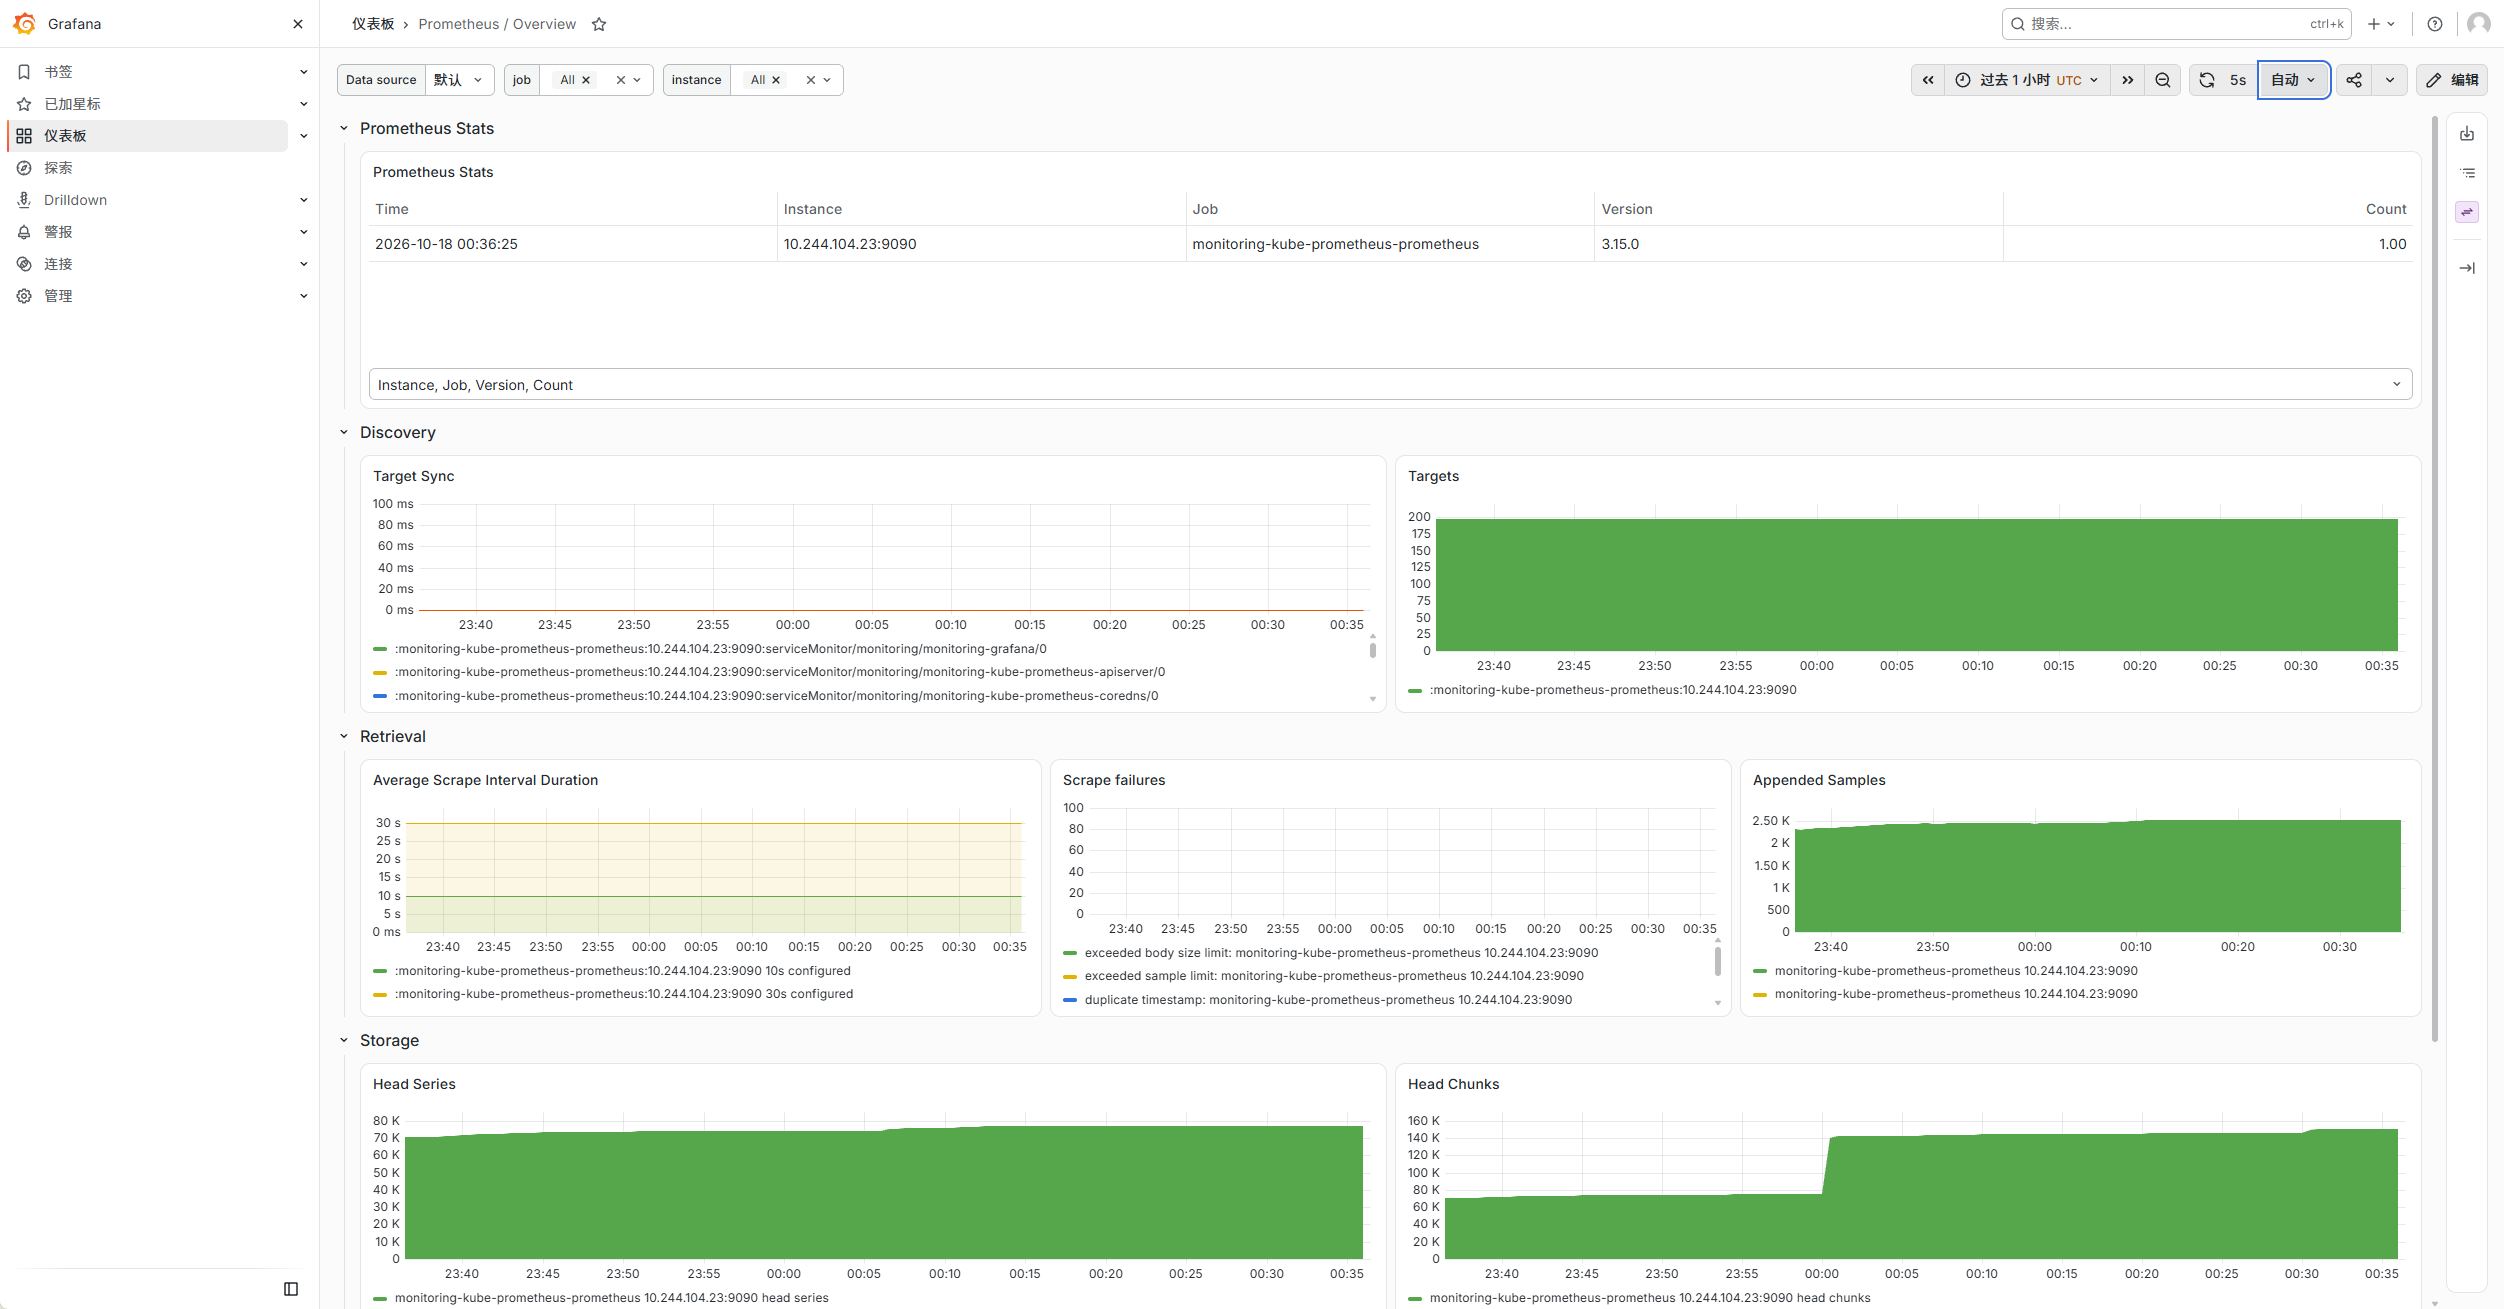Image resolution: width=2504 pixels, height=1309 pixels.
Task: Close the sidebar navigation menu
Action: click(x=297, y=24)
